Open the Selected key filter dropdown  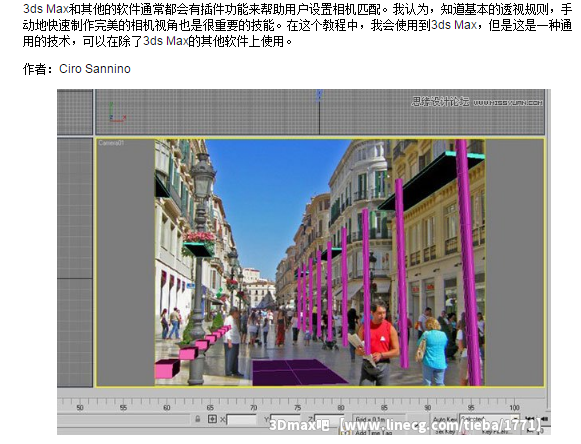[x=489, y=419]
